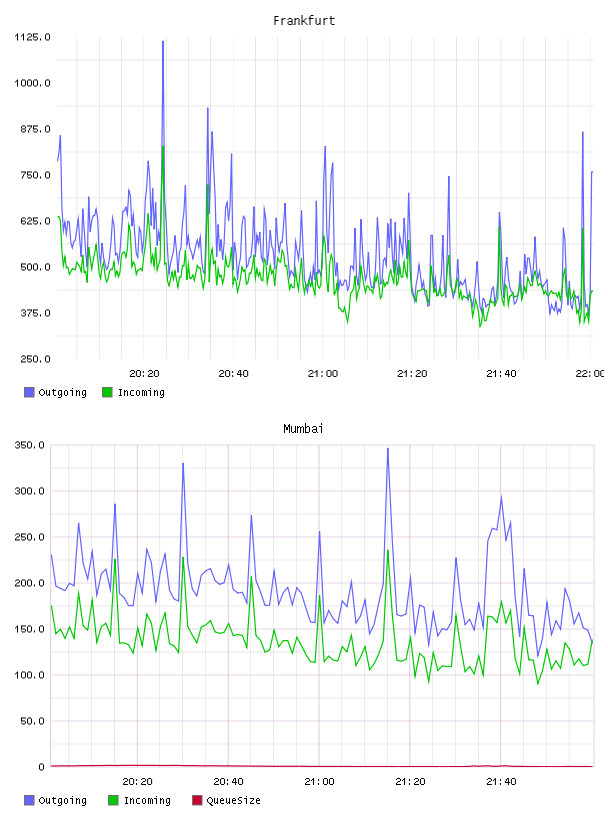Viewport: 608px width, 816px height.
Task: Click the 21:20 time label on Frankfurt chart
Action: point(412,374)
